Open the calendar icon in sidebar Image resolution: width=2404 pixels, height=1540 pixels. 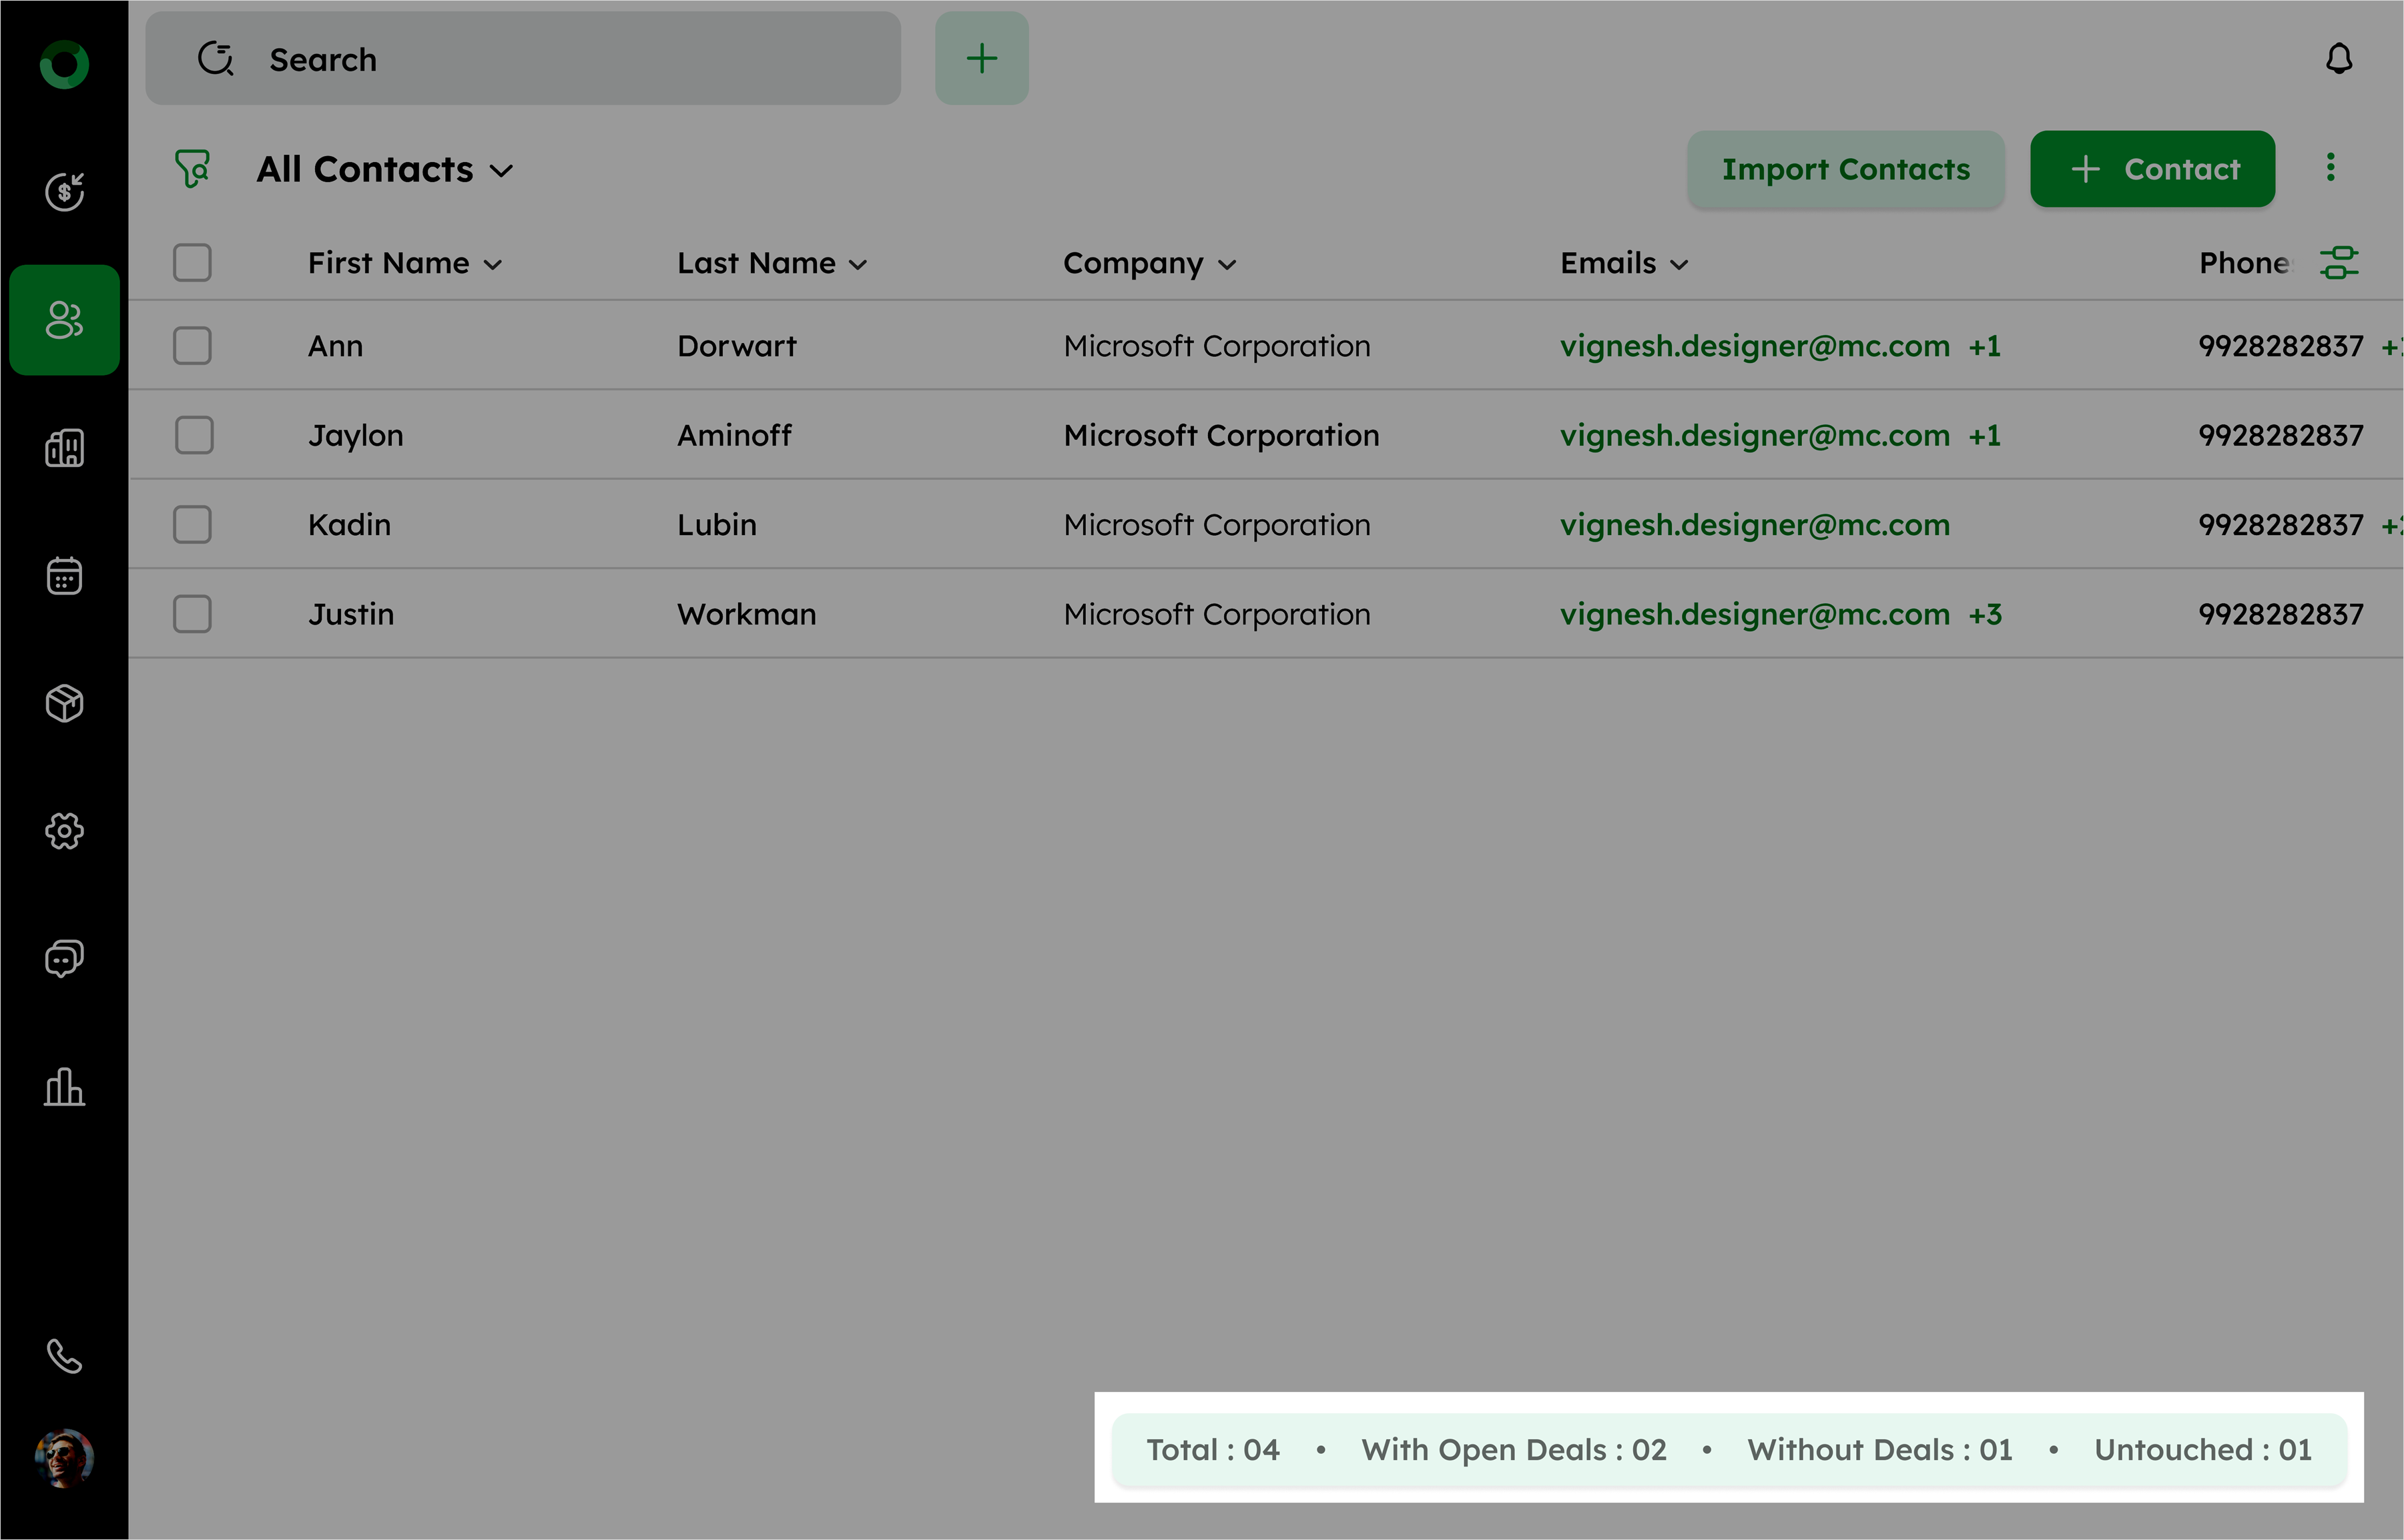(64, 575)
